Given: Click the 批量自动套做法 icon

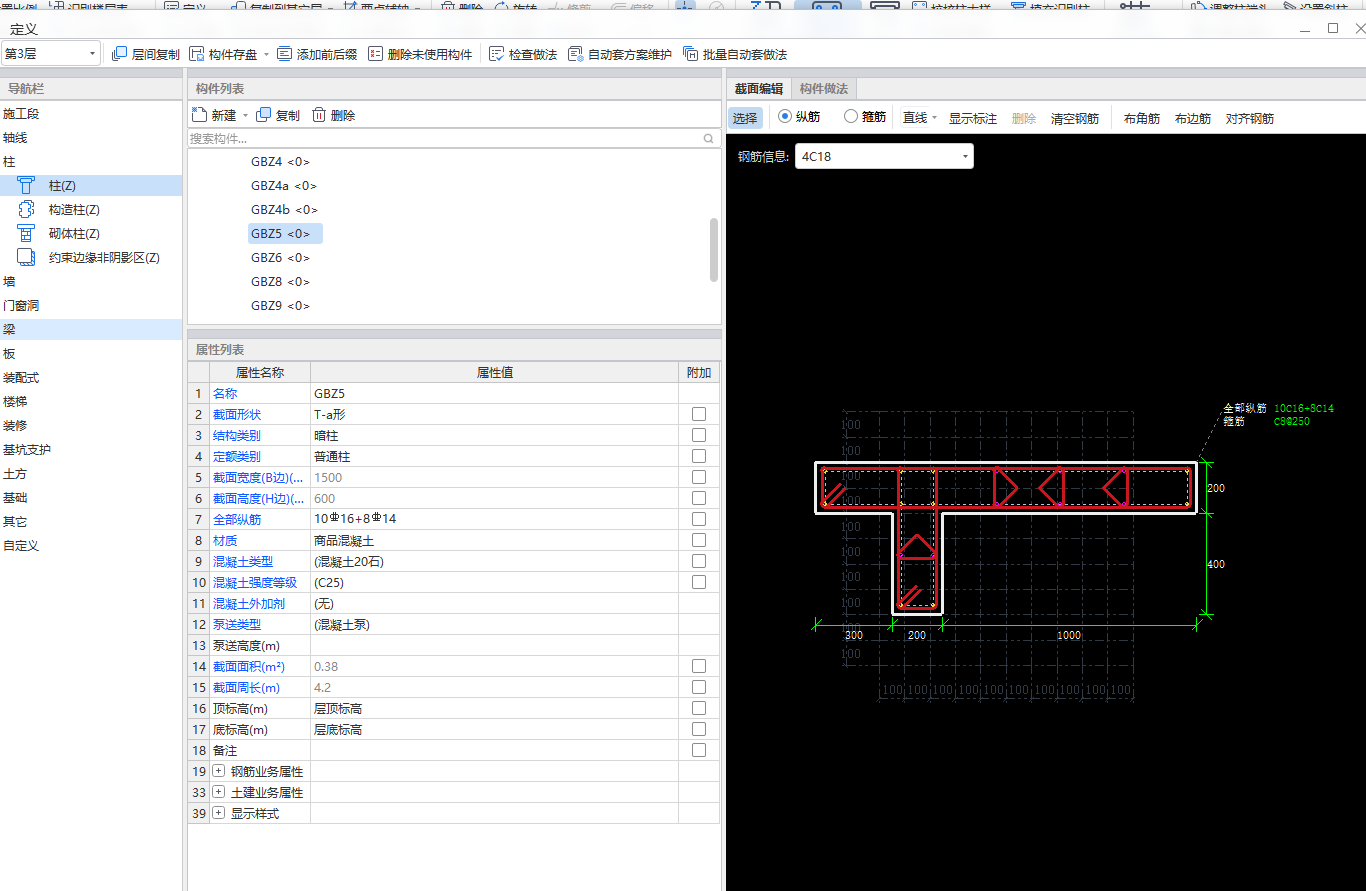Looking at the screenshot, I should [x=691, y=54].
